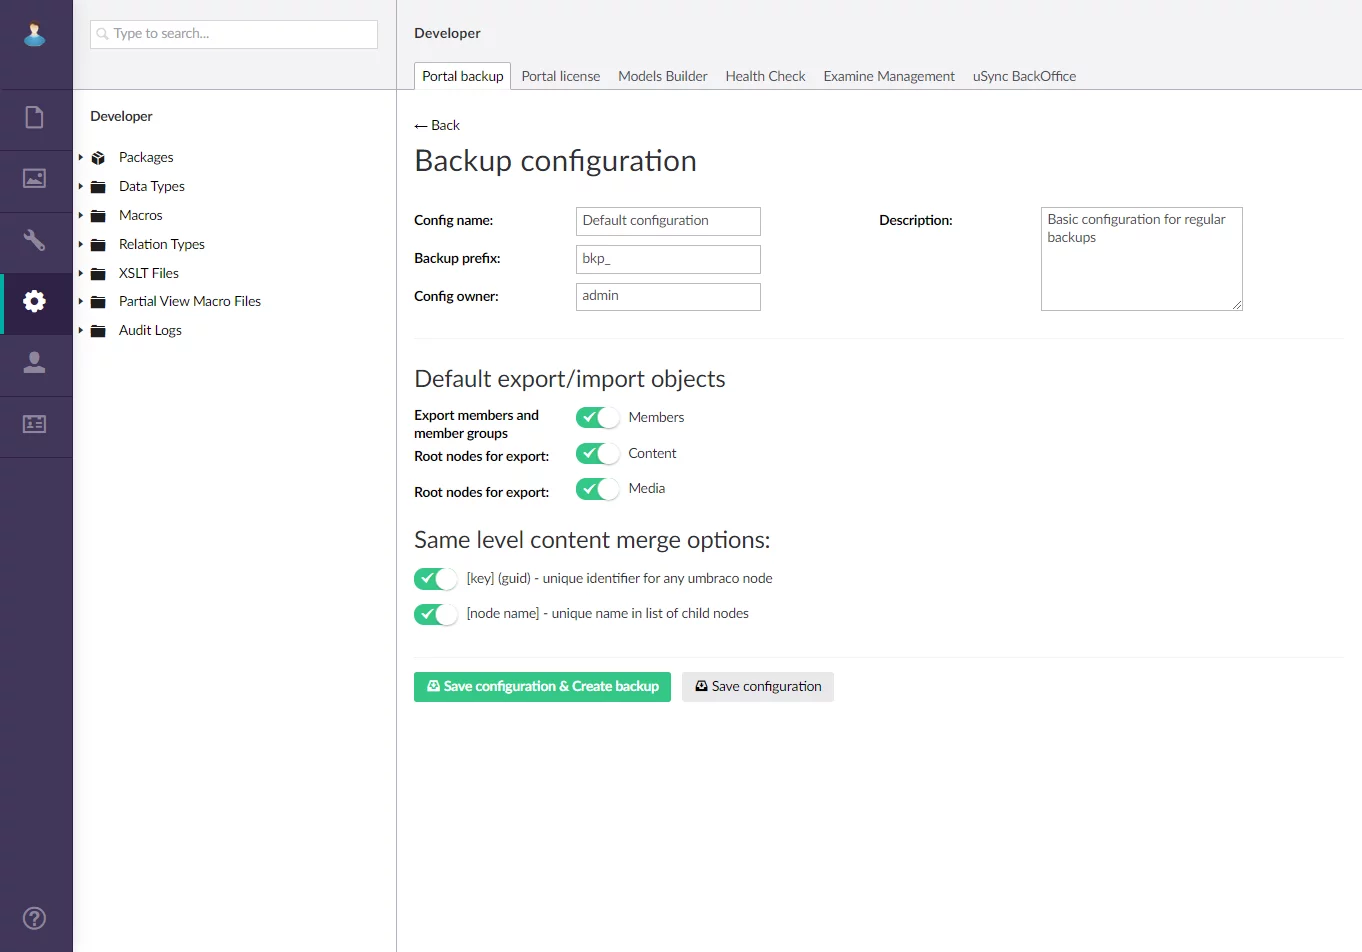This screenshot has width=1362, height=952.
Task: Click the Backup prefix input field
Action: [668, 259]
